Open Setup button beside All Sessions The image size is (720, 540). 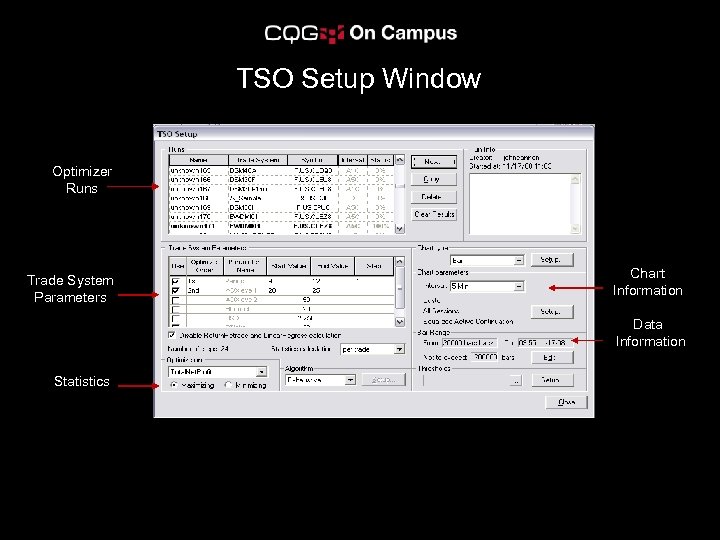(552, 312)
